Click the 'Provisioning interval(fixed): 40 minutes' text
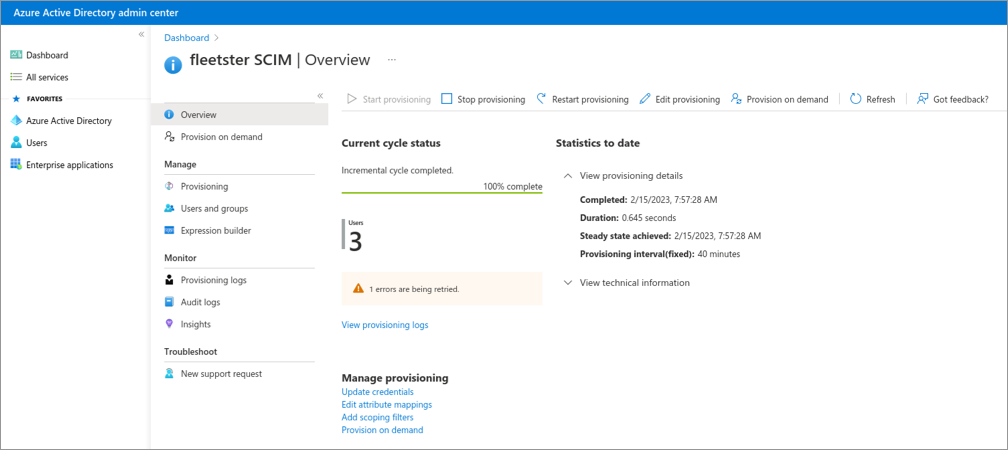This screenshot has height=450, width=1008. [x=660, y=254]
